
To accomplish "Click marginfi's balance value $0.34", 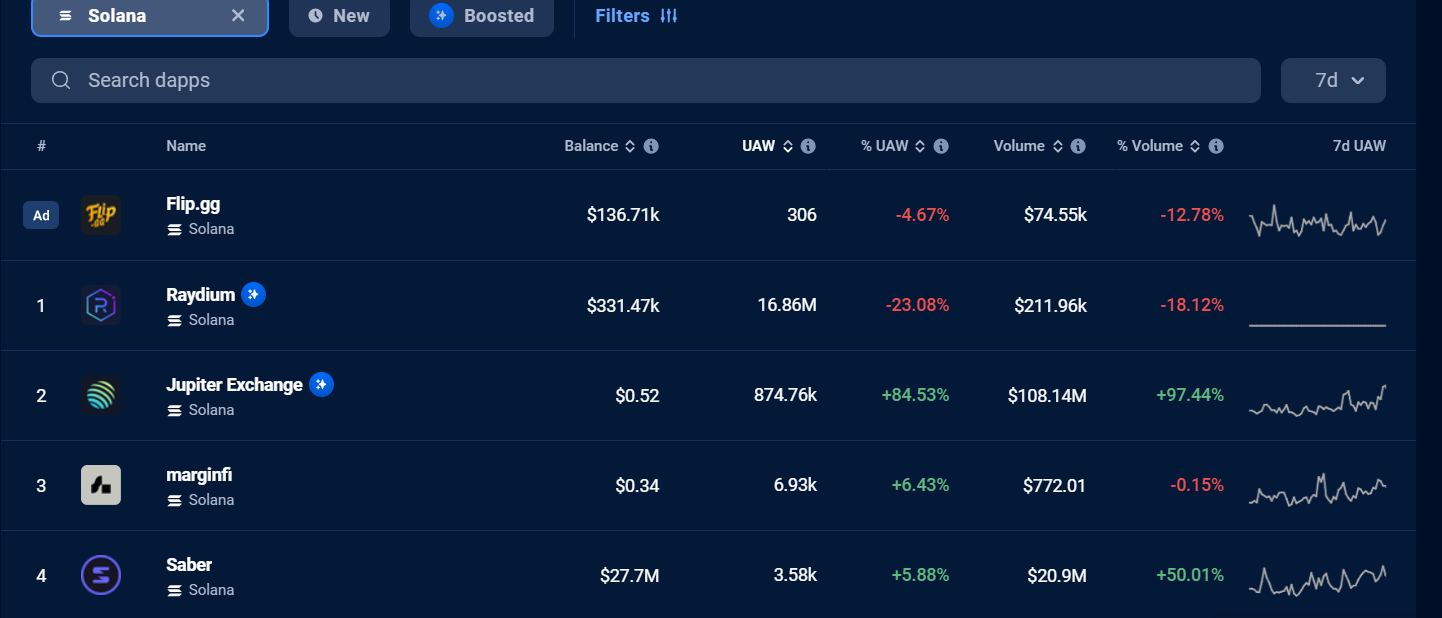I will 638,485.
